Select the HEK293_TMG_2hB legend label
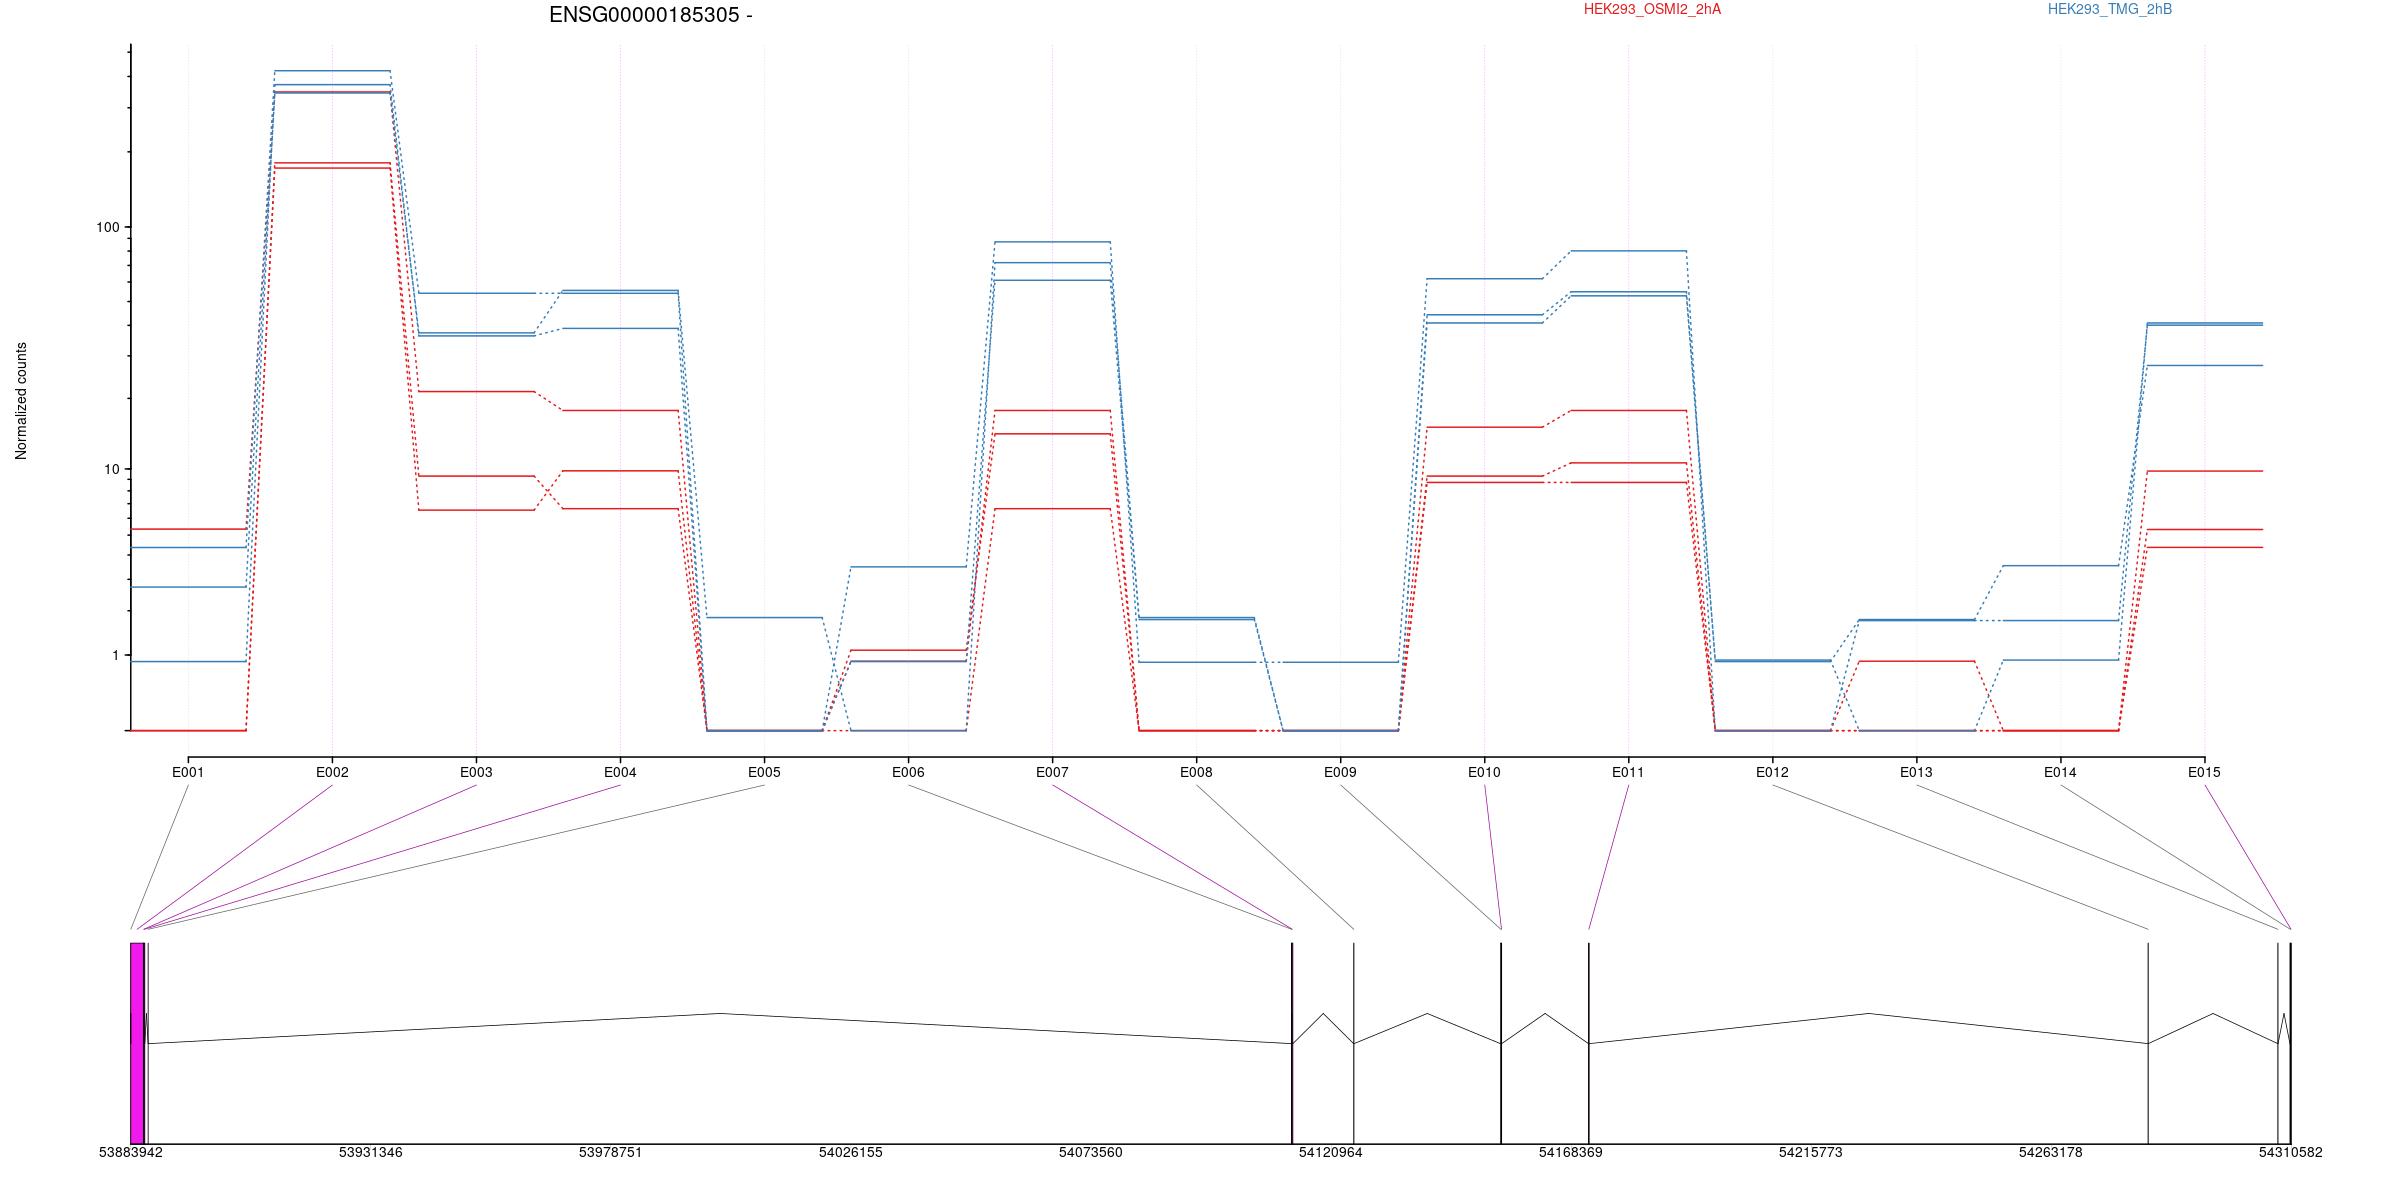Viewport: 2400px width, 1200px height. coord(2110,10)
